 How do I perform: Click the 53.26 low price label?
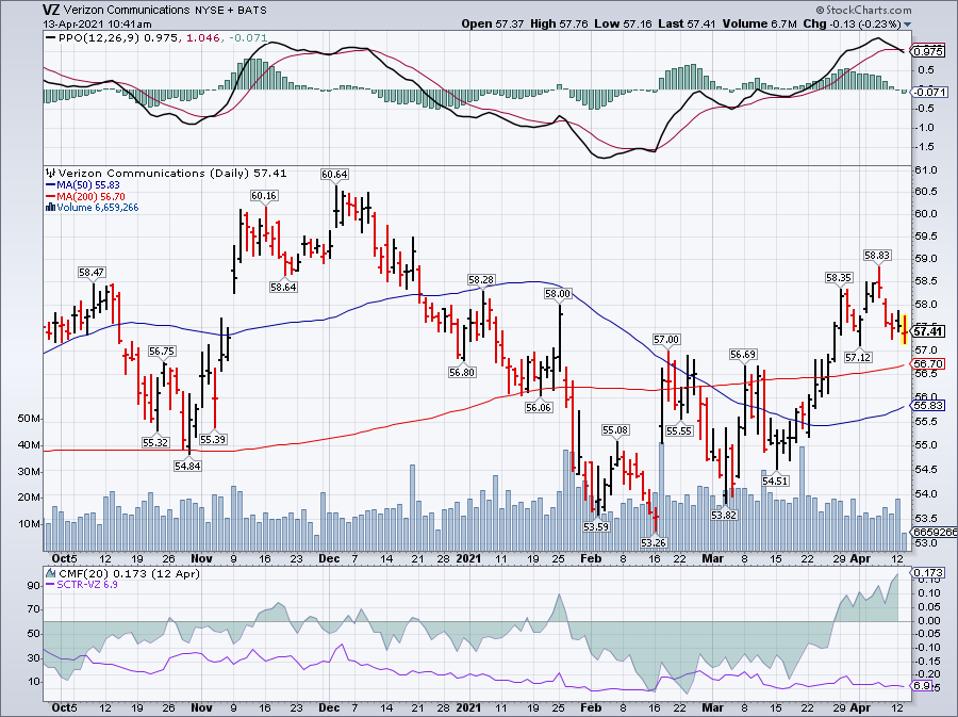(x=654, y=542)
